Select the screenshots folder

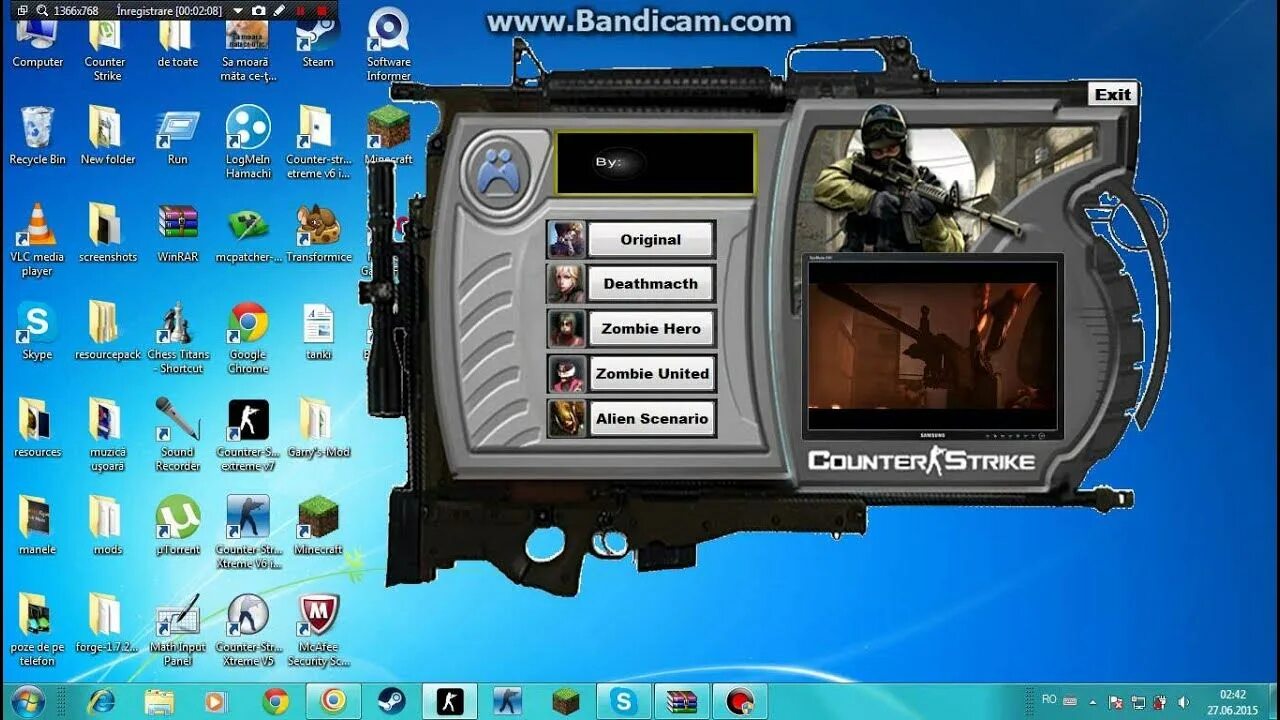tap(107, 234)
